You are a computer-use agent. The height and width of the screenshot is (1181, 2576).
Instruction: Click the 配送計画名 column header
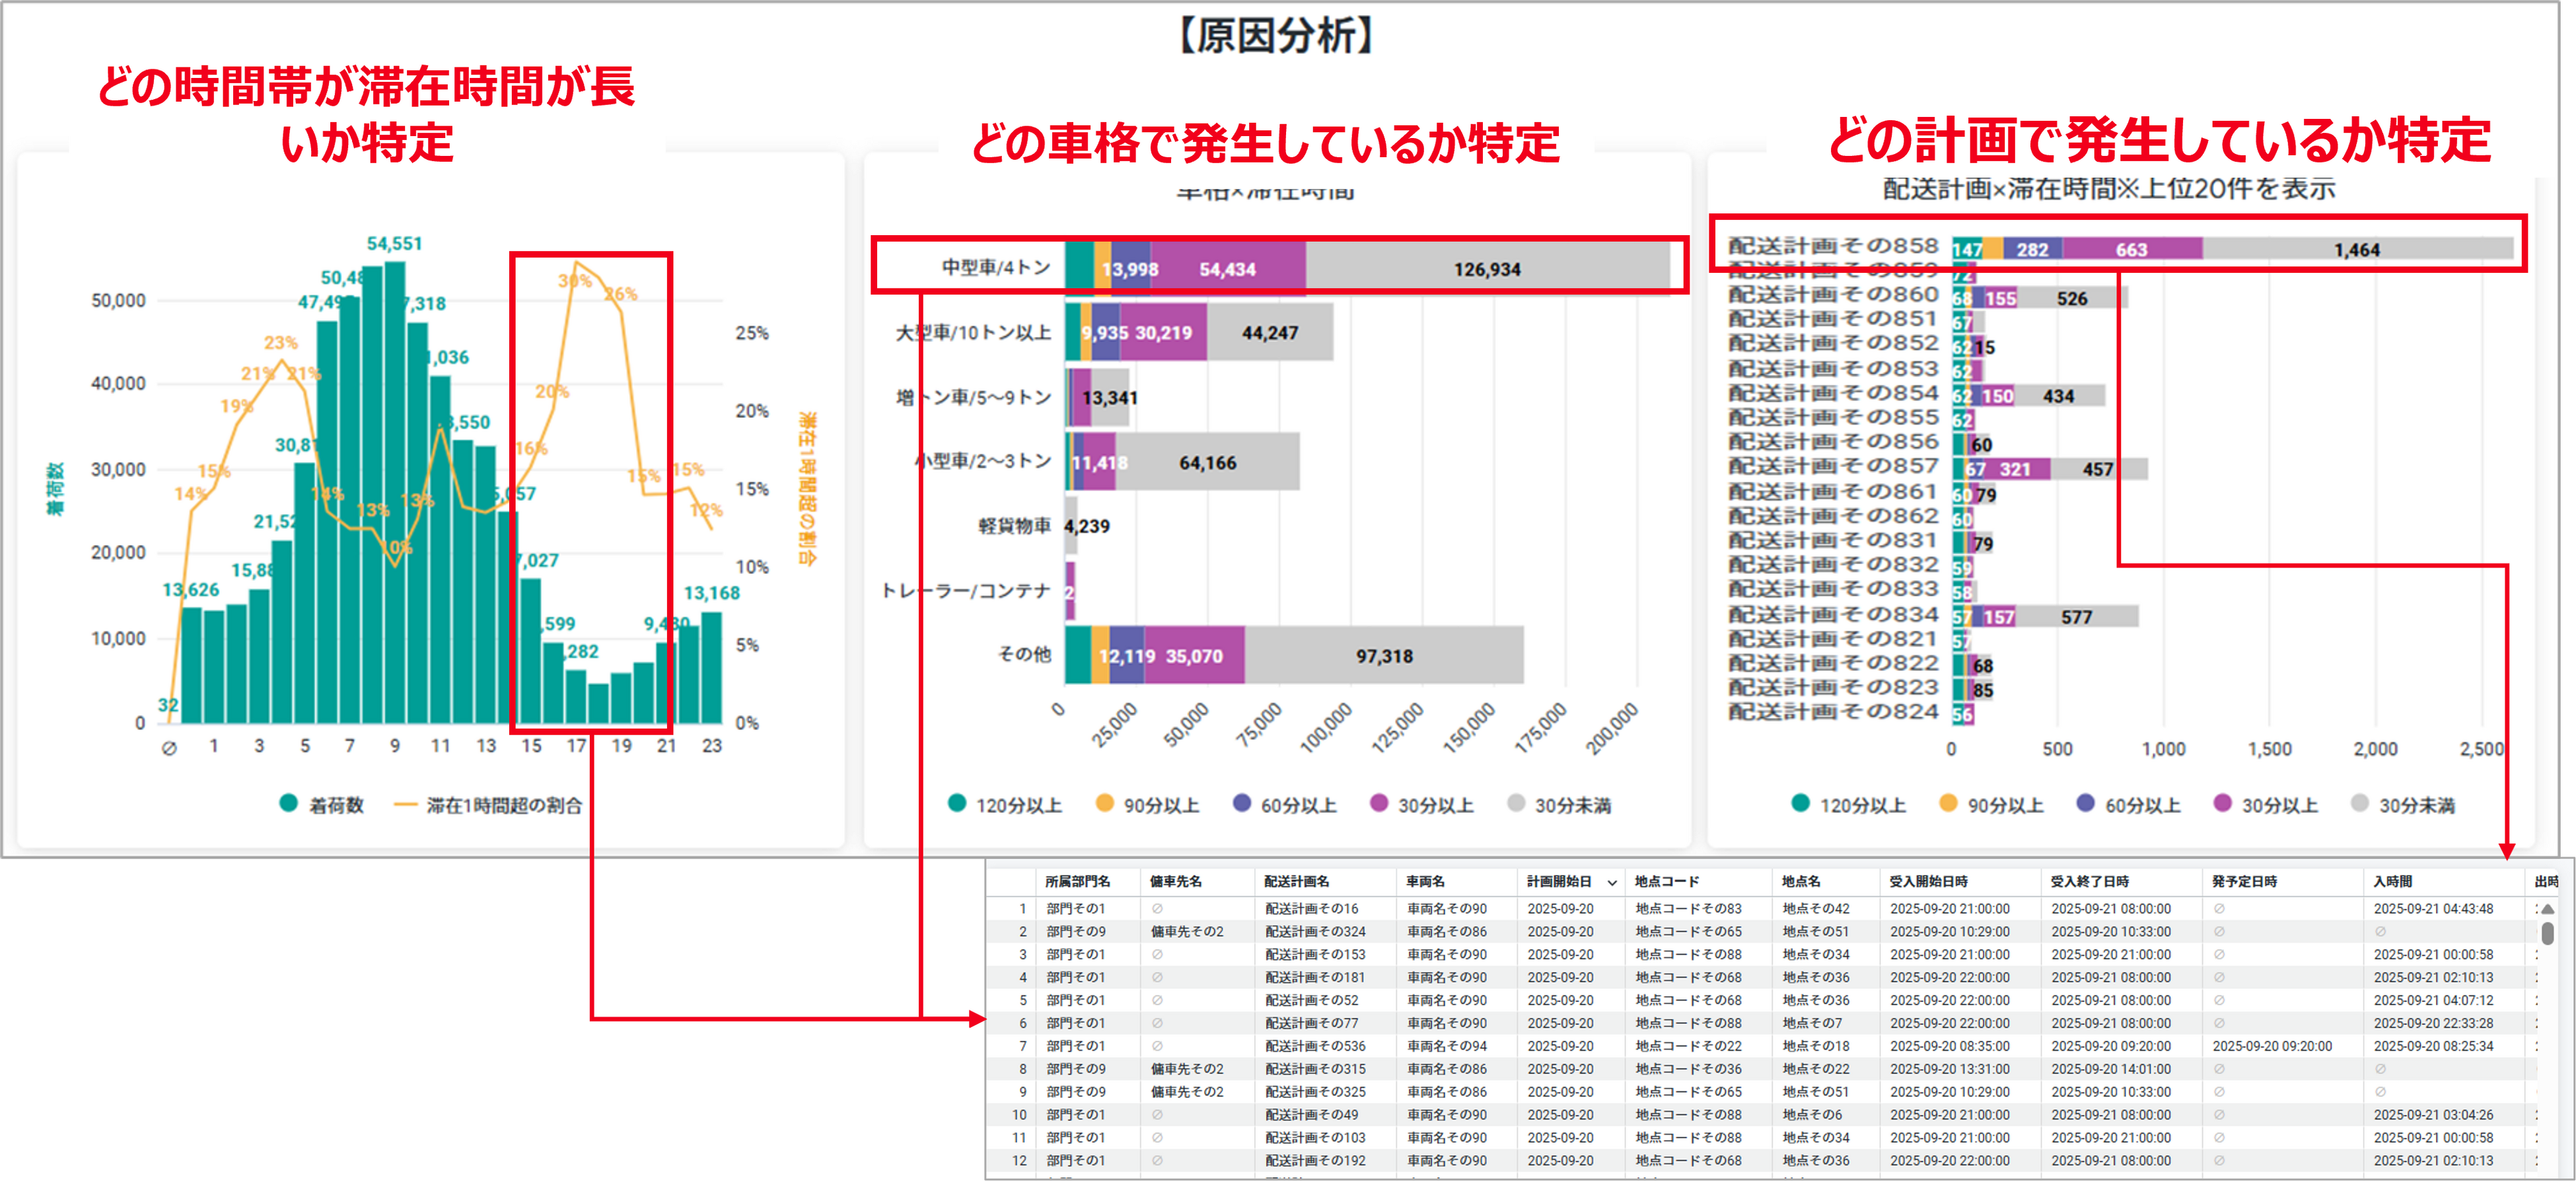(1296, 881)
